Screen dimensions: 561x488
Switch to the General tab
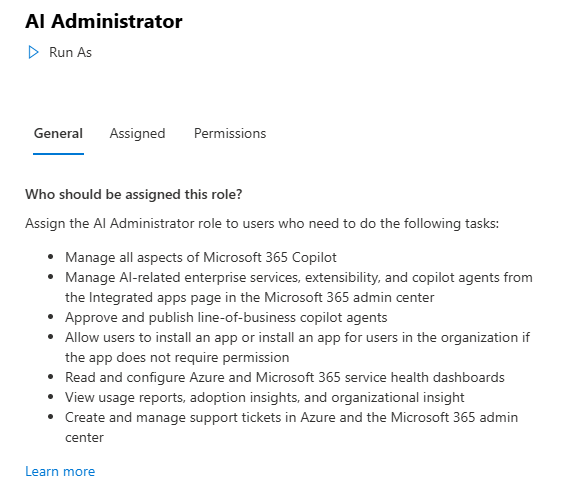coord(58,133)
